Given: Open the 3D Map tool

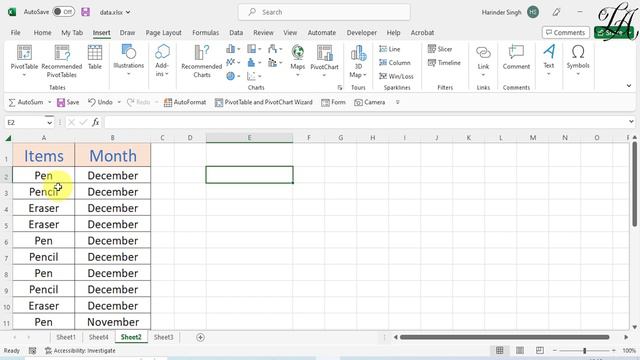Looking at the screenshot, I should coord(358,61).
